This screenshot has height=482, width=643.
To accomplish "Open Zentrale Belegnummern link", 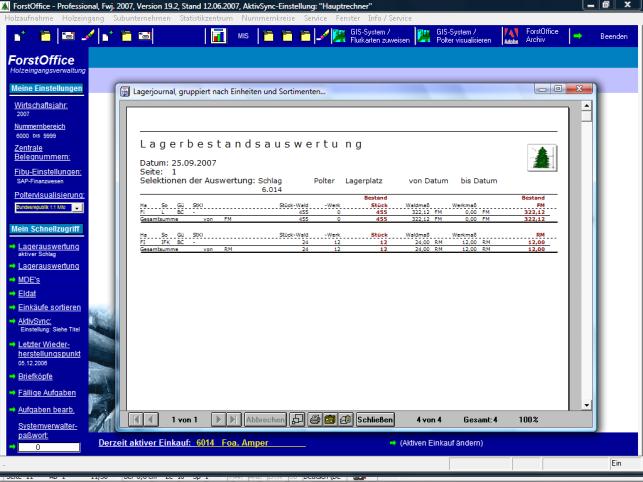I will [42, 152].
